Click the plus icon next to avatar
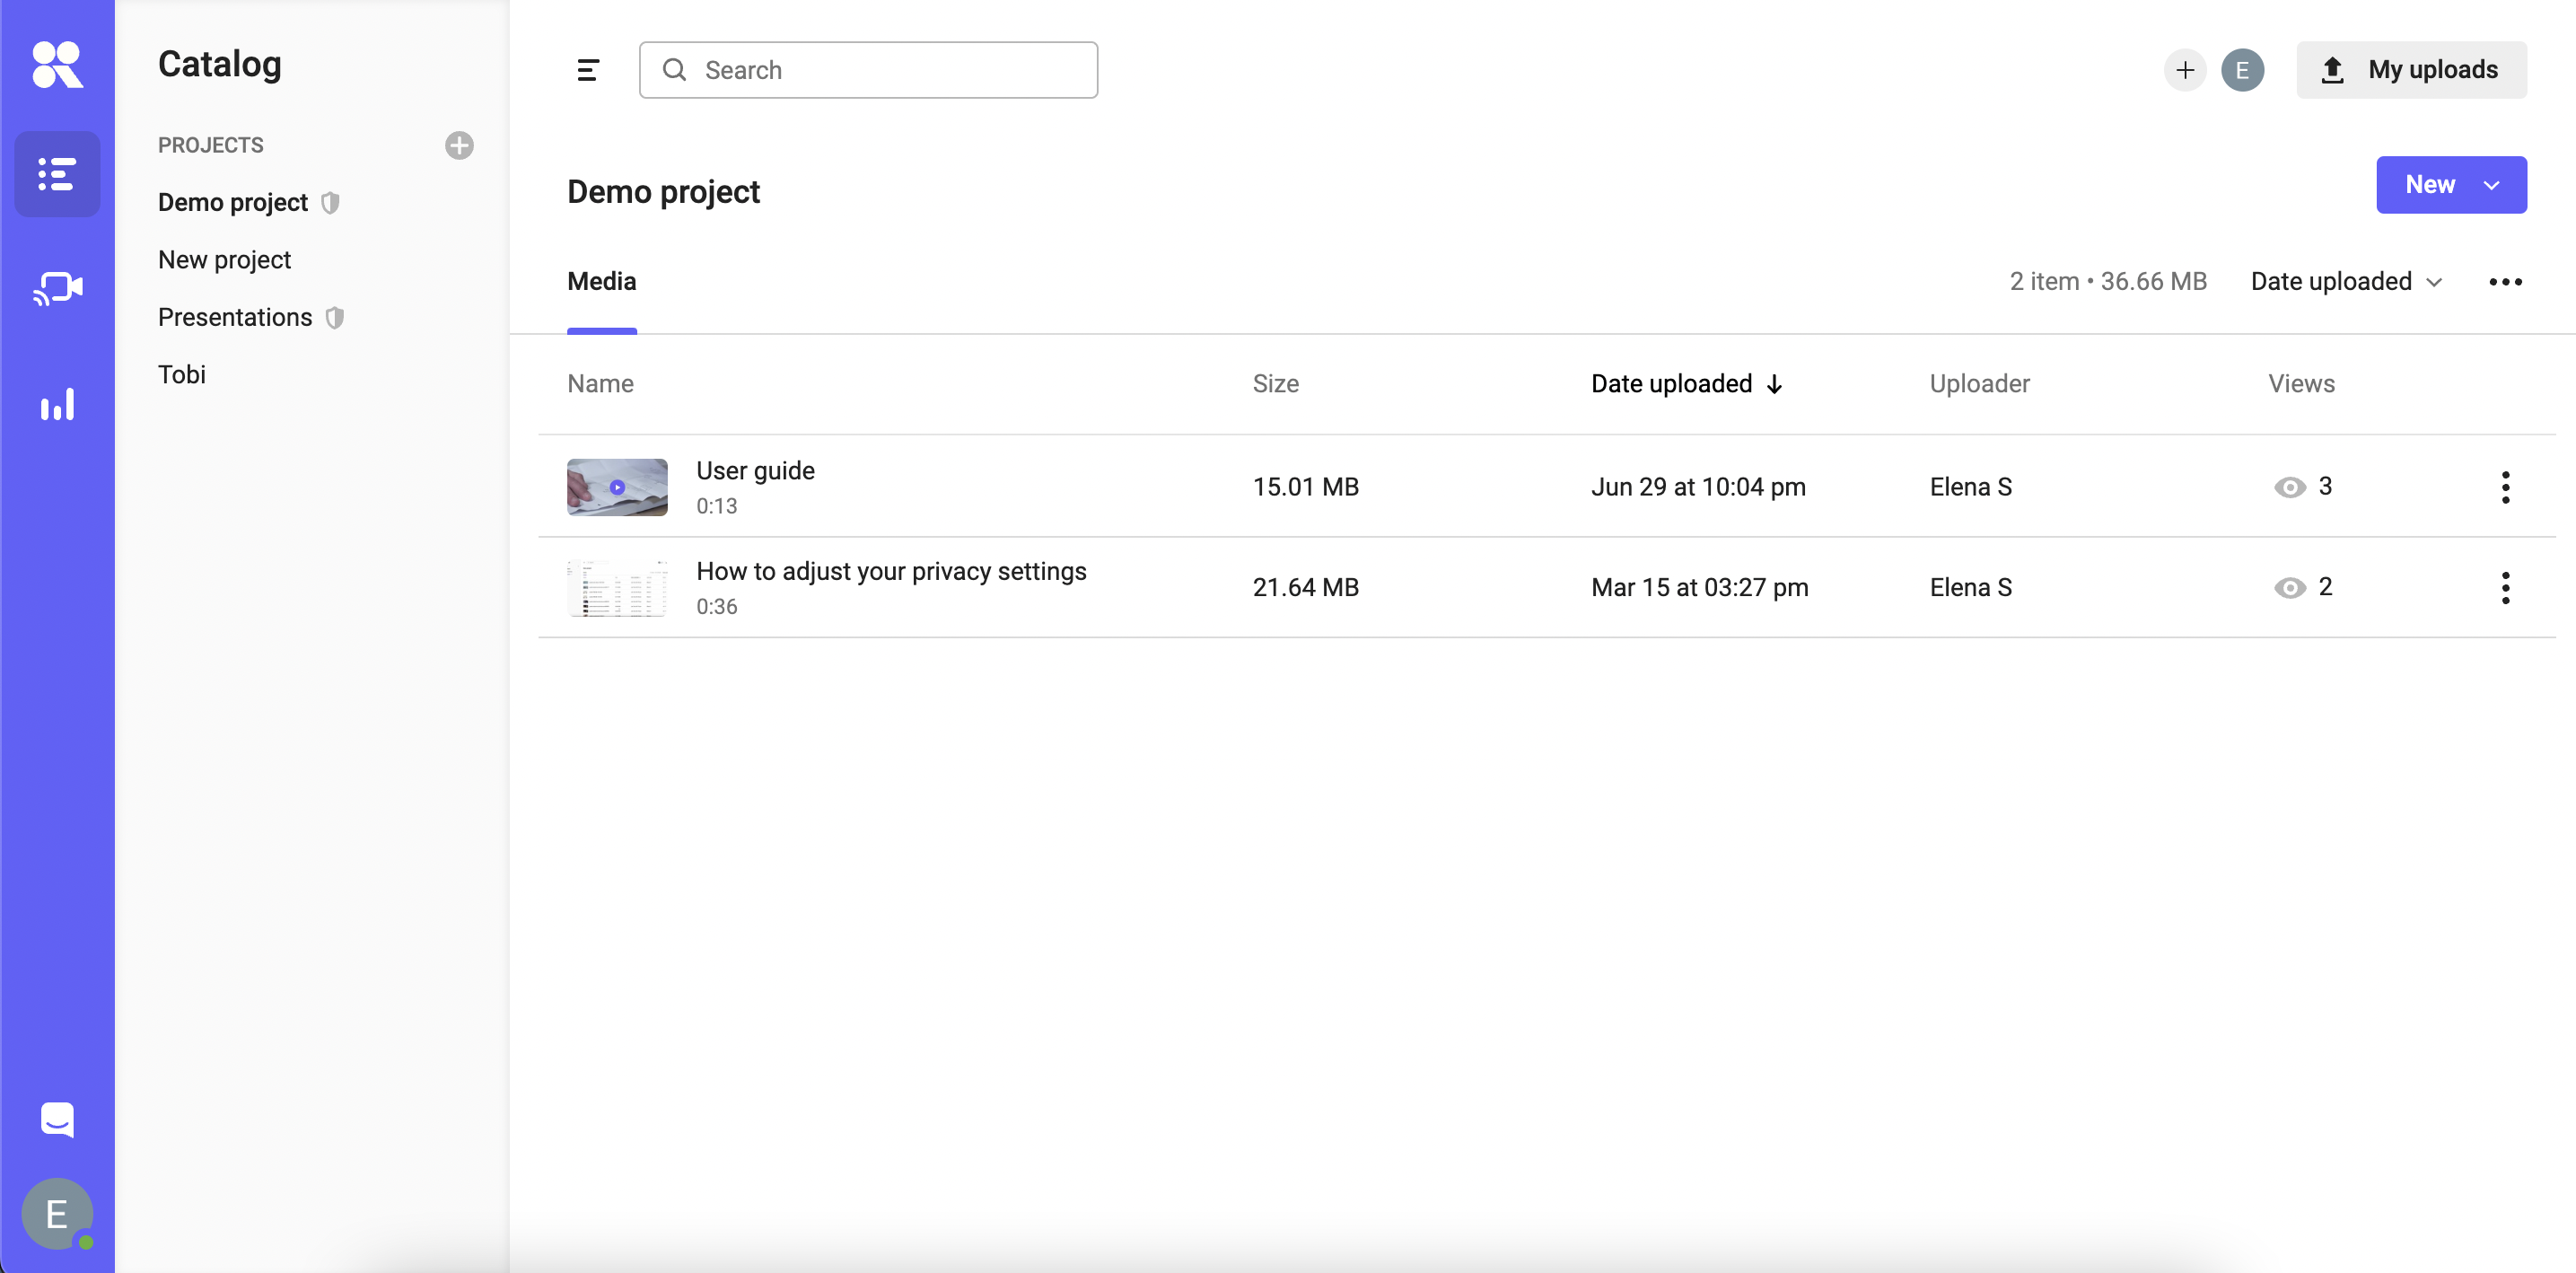 click(2184, 70)
